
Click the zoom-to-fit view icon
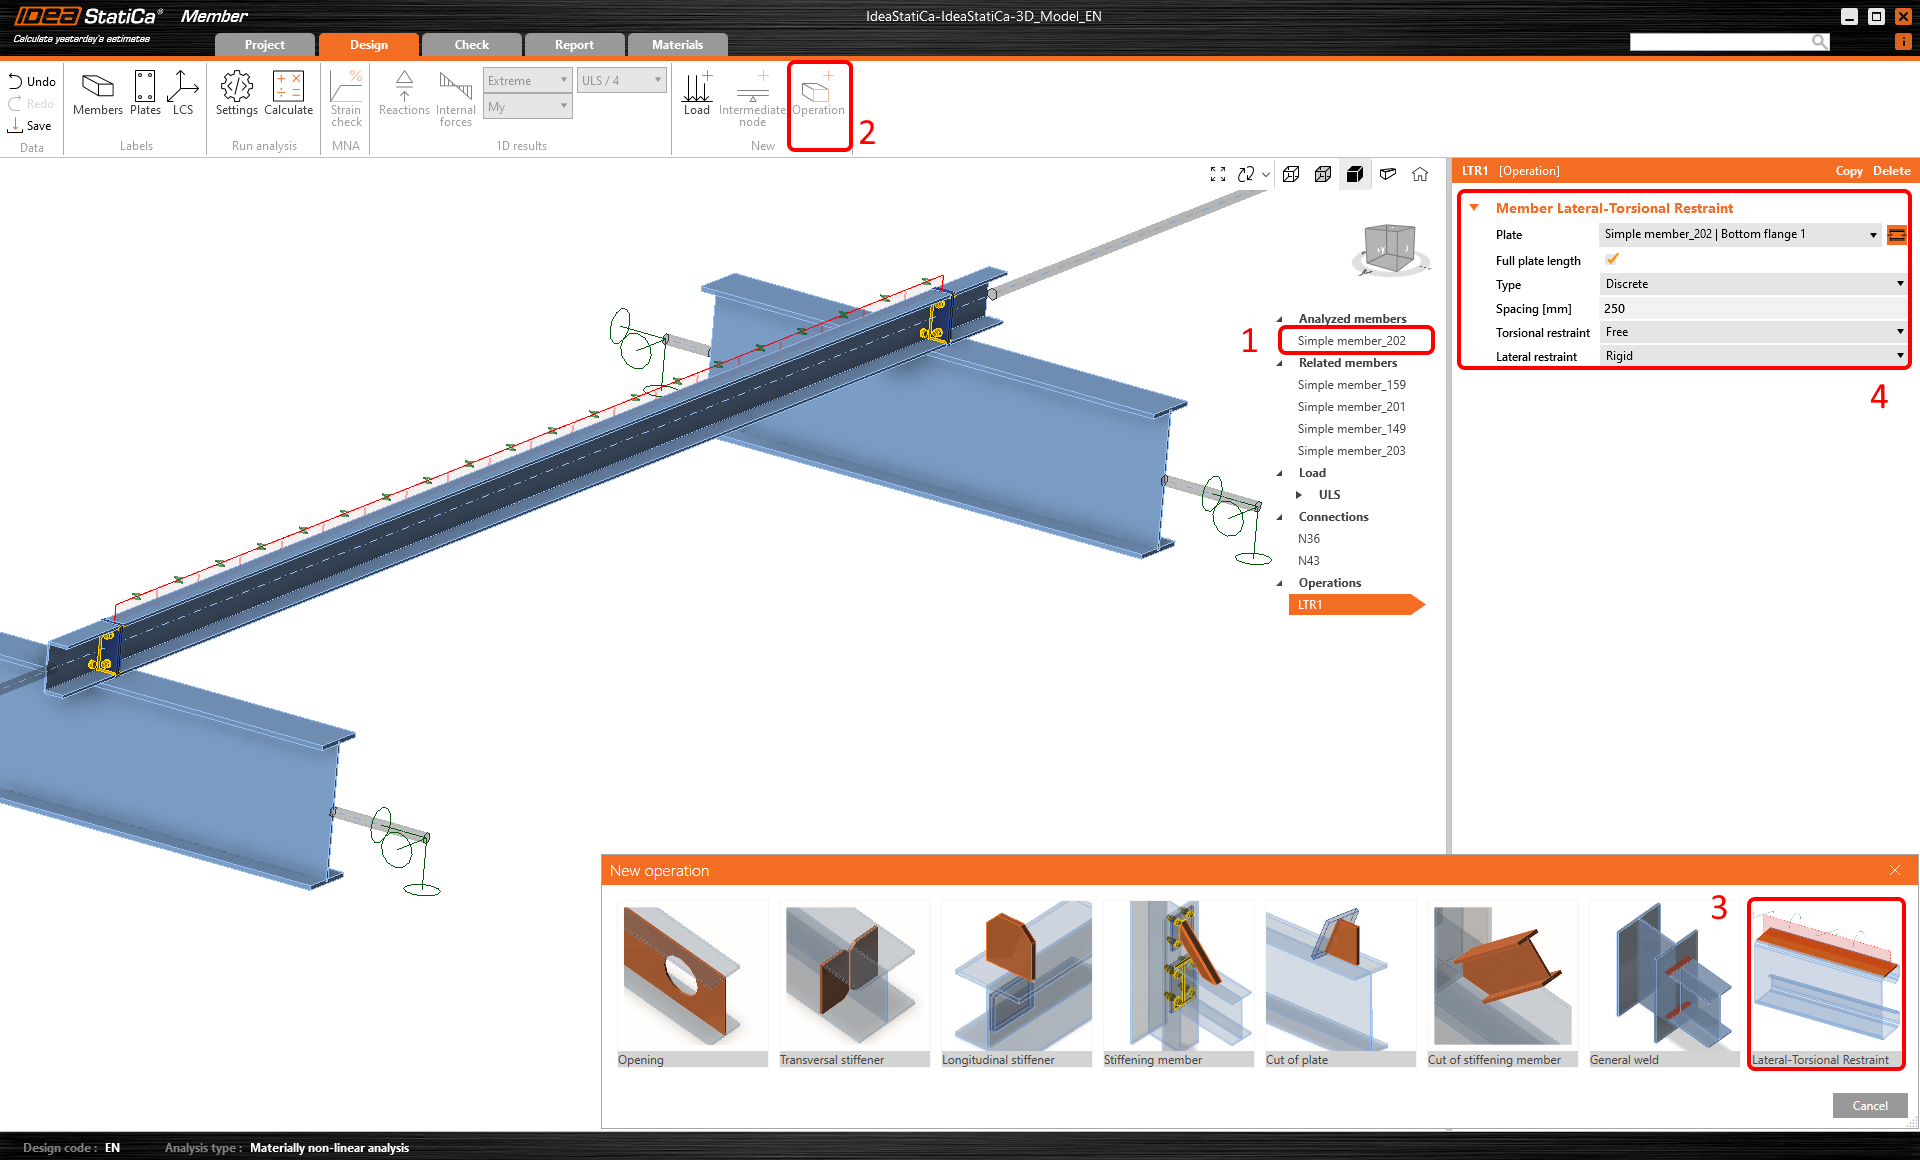(1218, 175)
